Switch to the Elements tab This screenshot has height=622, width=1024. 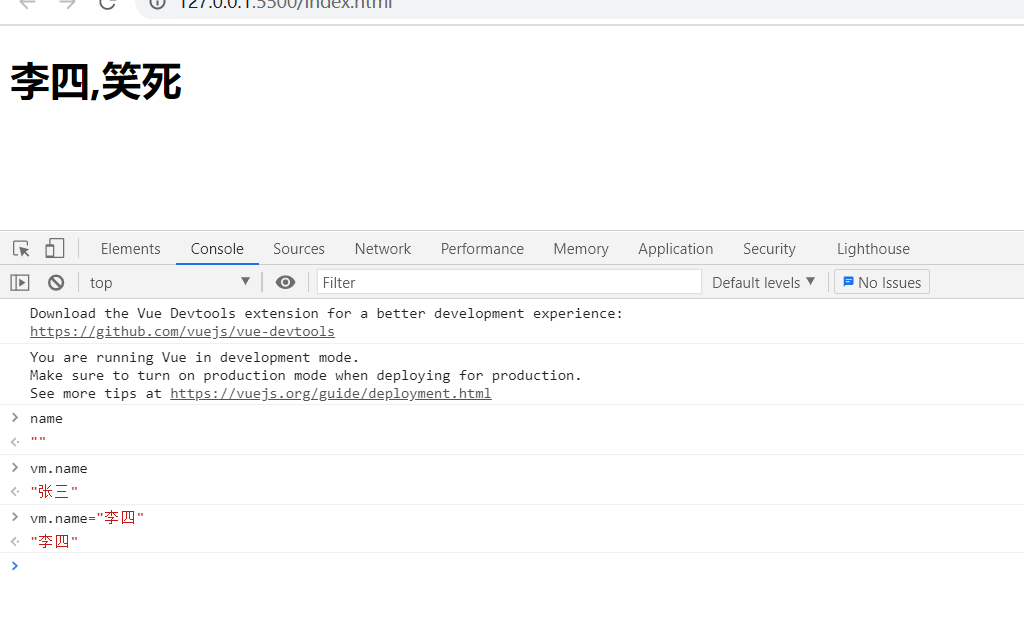coord(130,249)
